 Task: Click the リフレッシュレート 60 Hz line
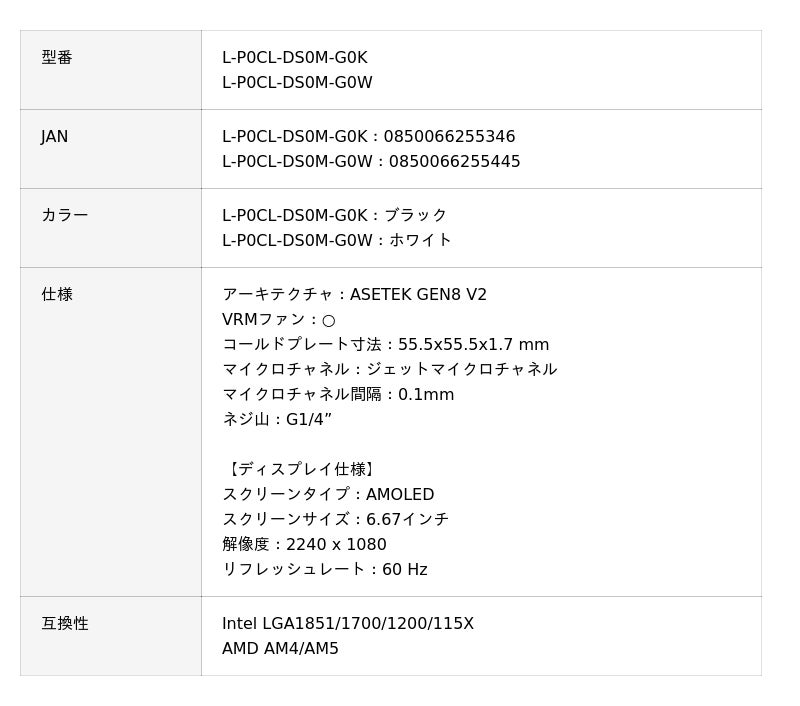tap(325, 570)
